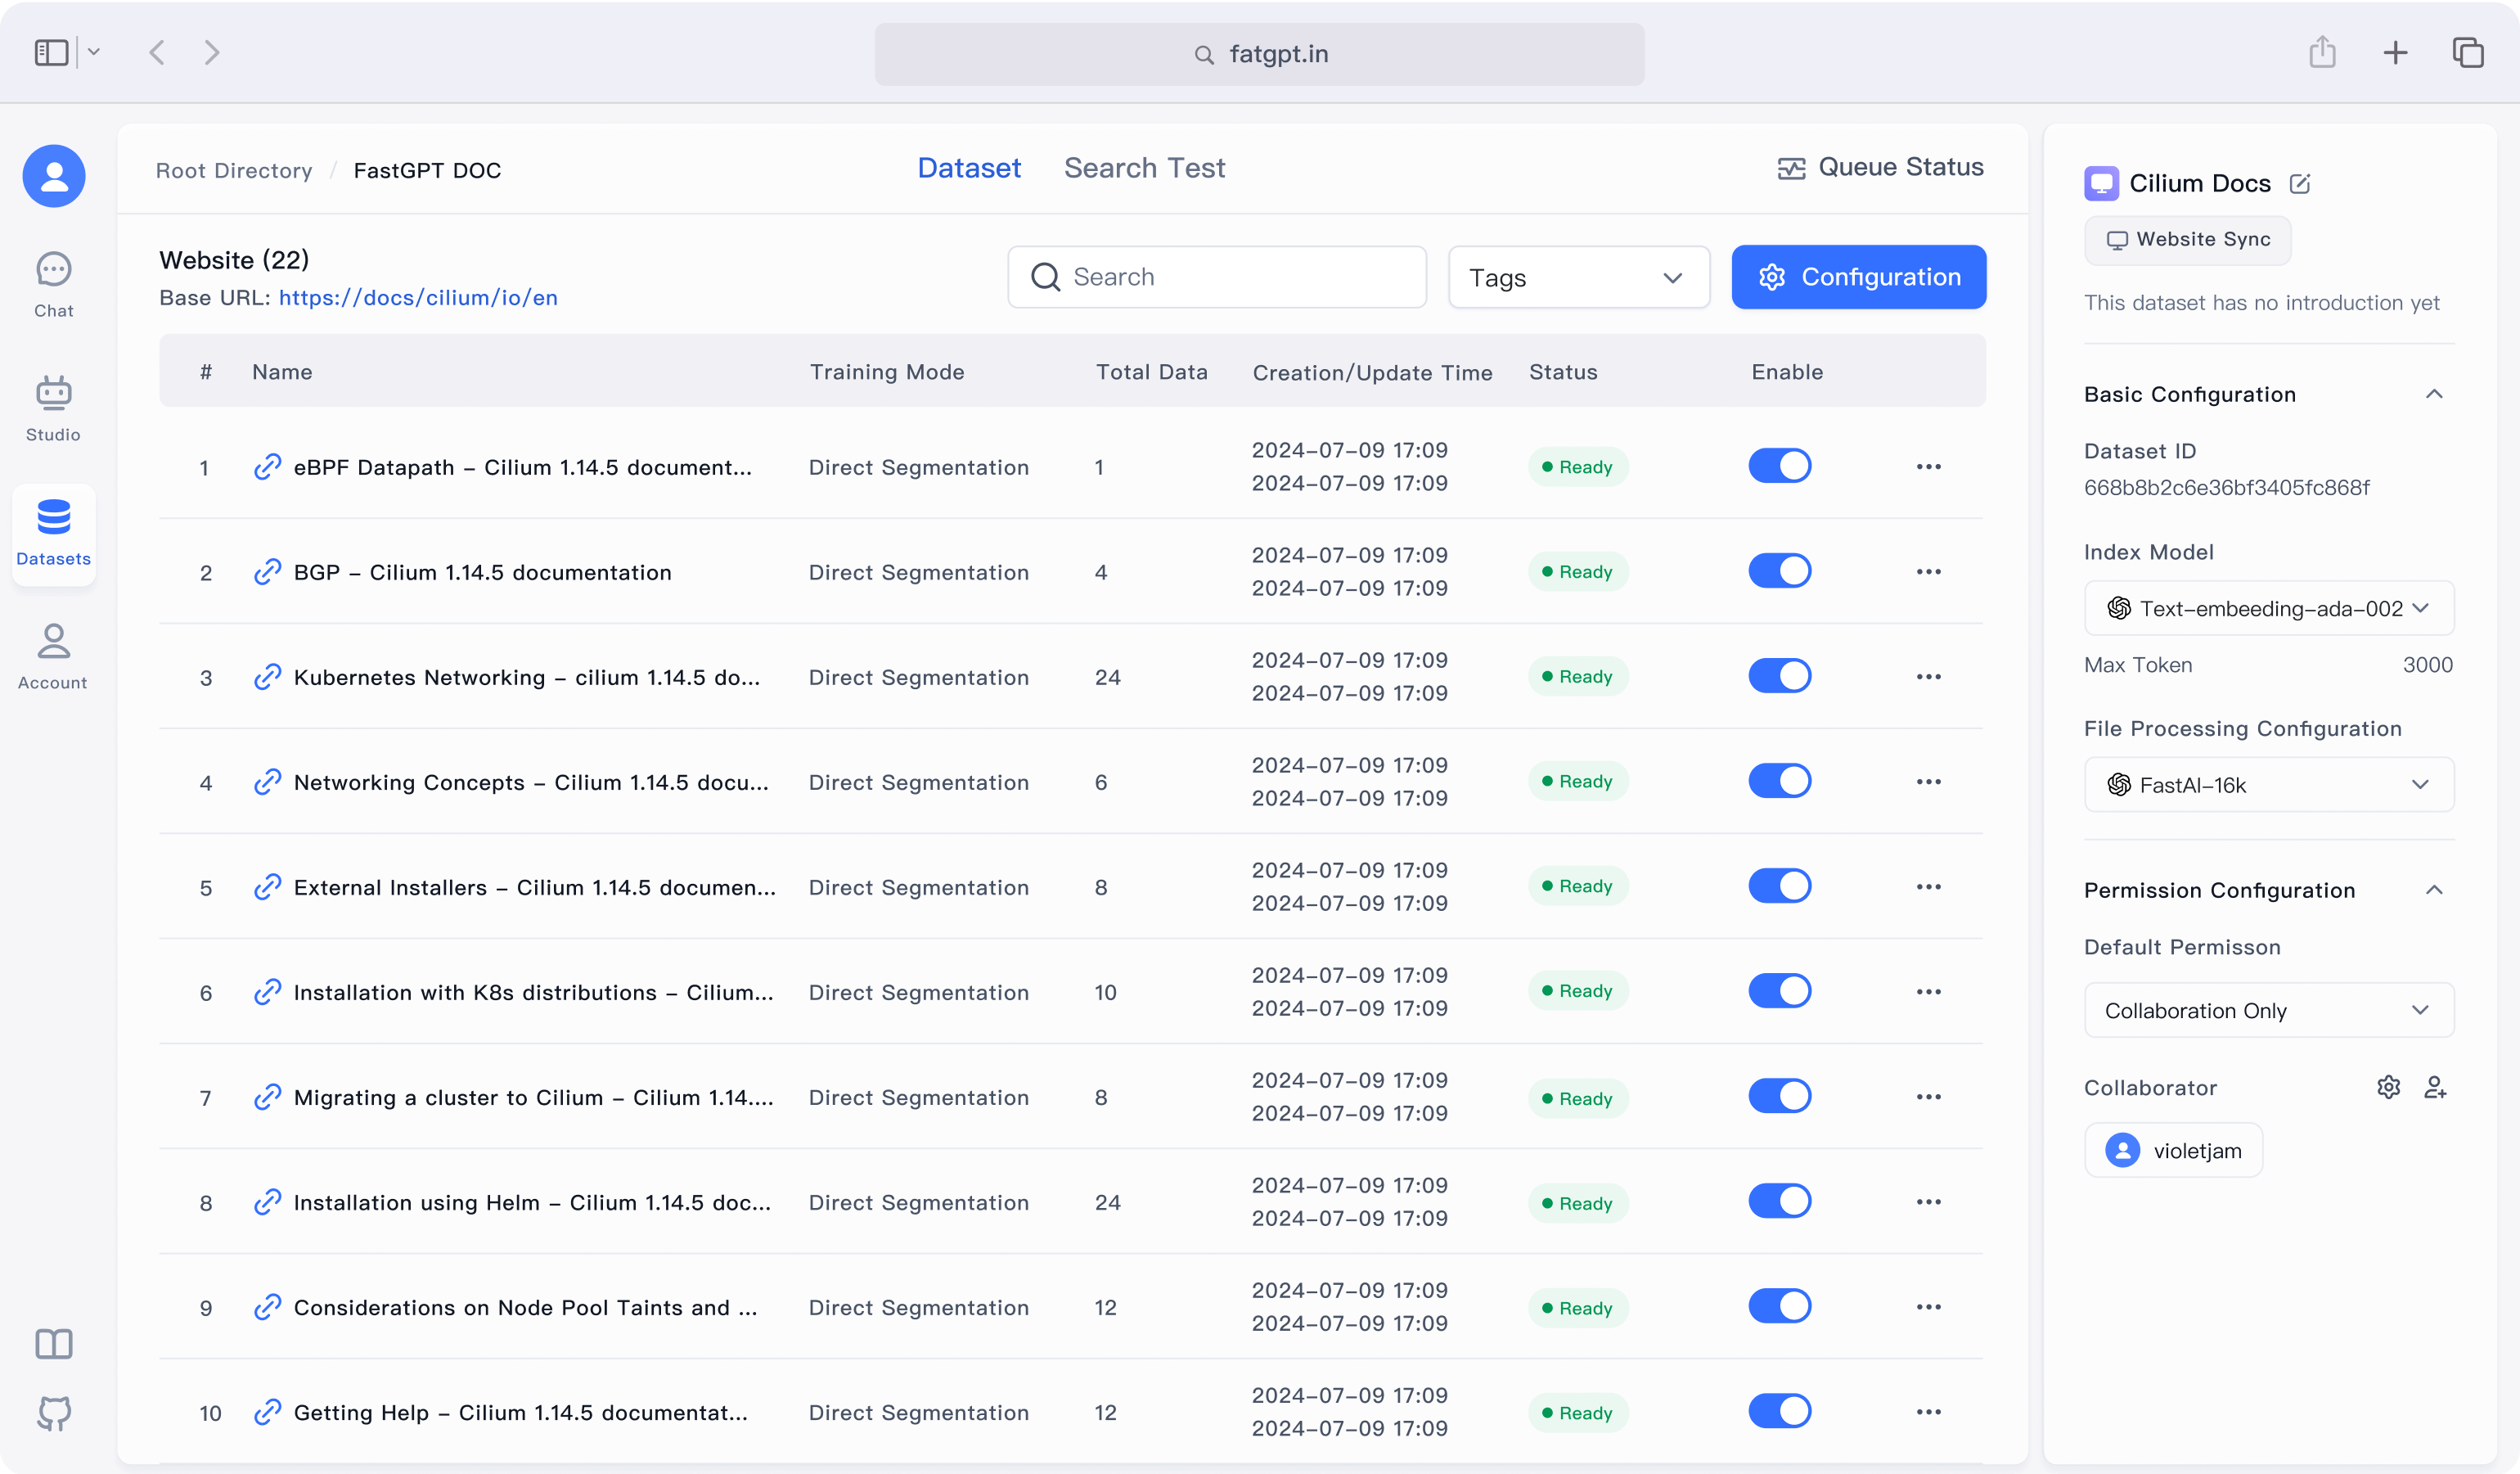Image resolution: width=2520 pixels, height=1474 pixels.
Task: Collapse the Basic Configuration section
Action: tap(2434, 394)
